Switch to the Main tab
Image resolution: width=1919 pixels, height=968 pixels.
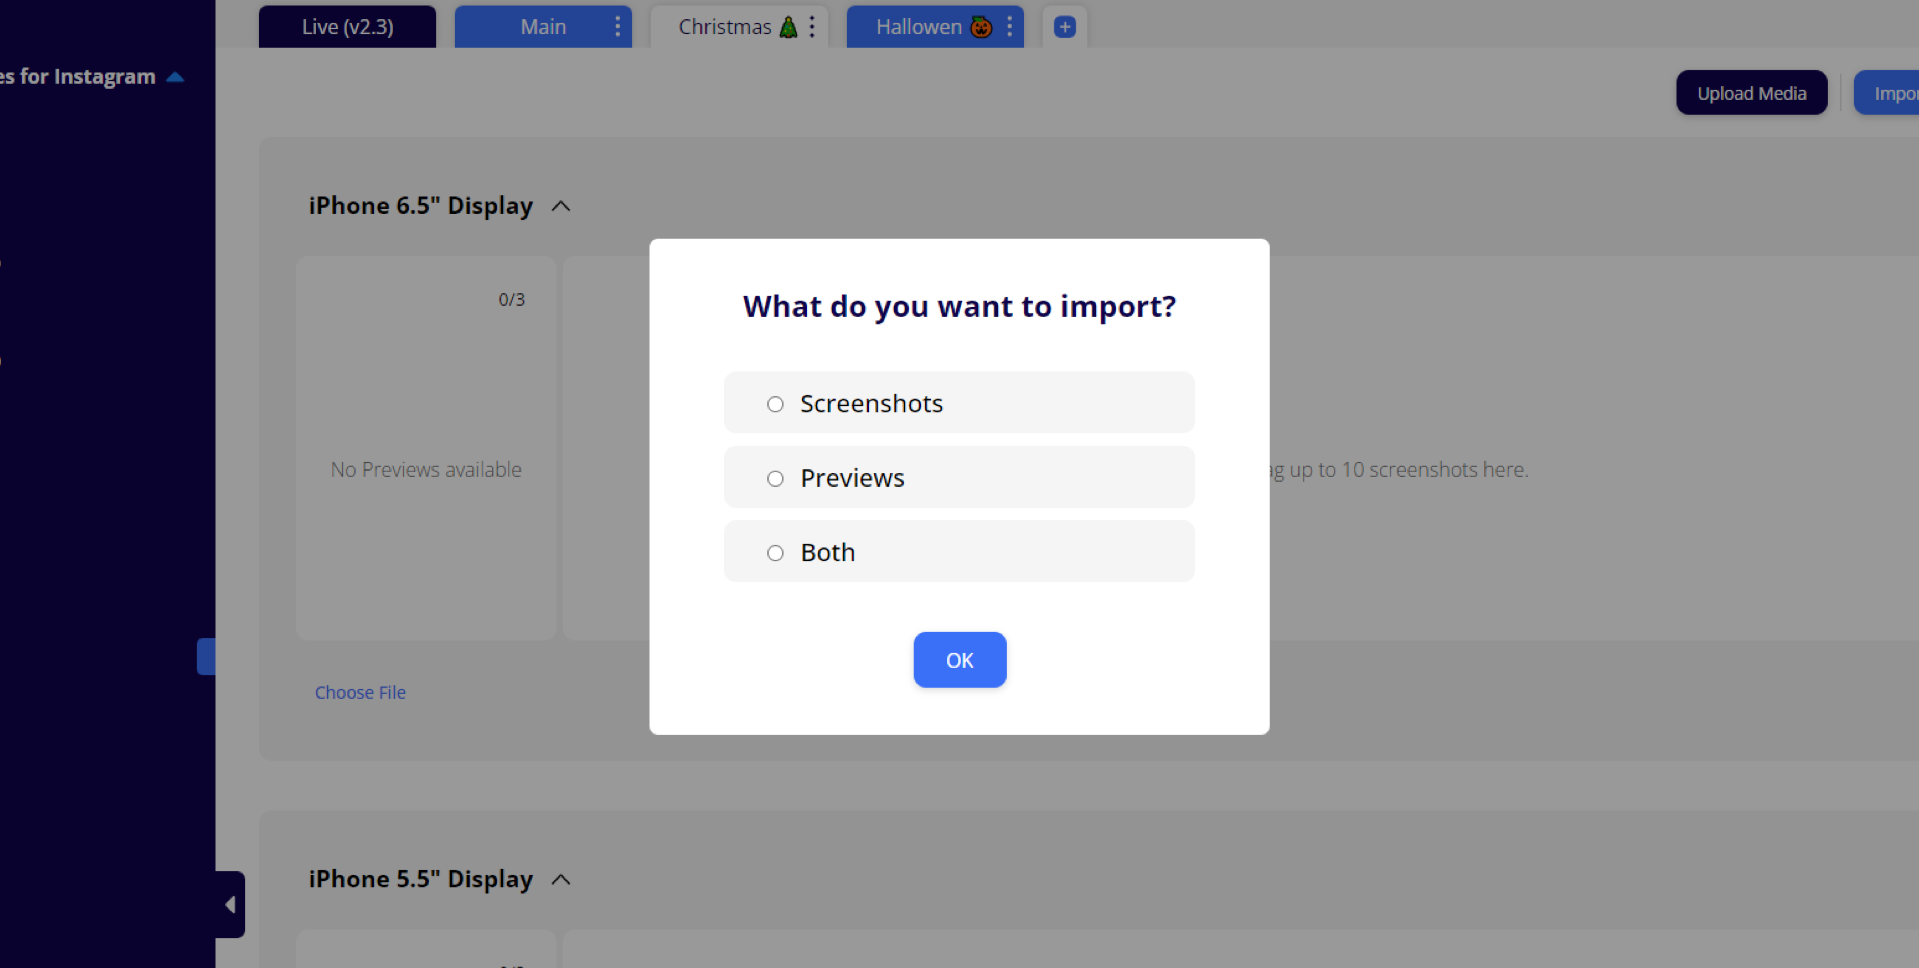[542, 27]
